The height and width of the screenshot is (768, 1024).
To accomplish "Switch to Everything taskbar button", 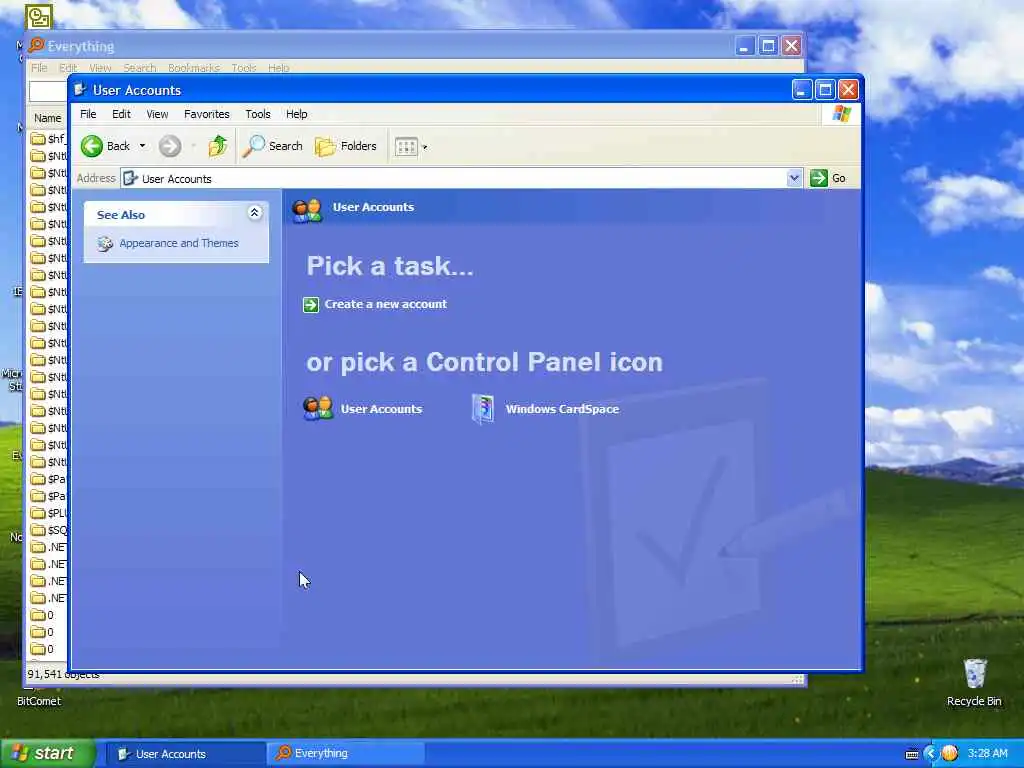I will coord(346,754).
